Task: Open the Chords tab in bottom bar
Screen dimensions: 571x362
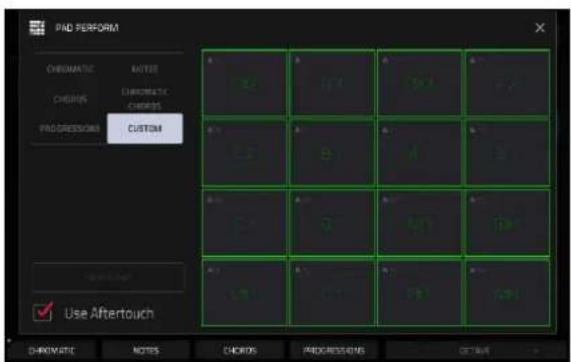Action: pyautogui.click(x=240, y=351)
